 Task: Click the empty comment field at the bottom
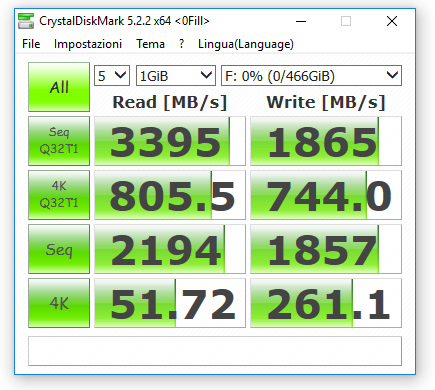(215, 351)
